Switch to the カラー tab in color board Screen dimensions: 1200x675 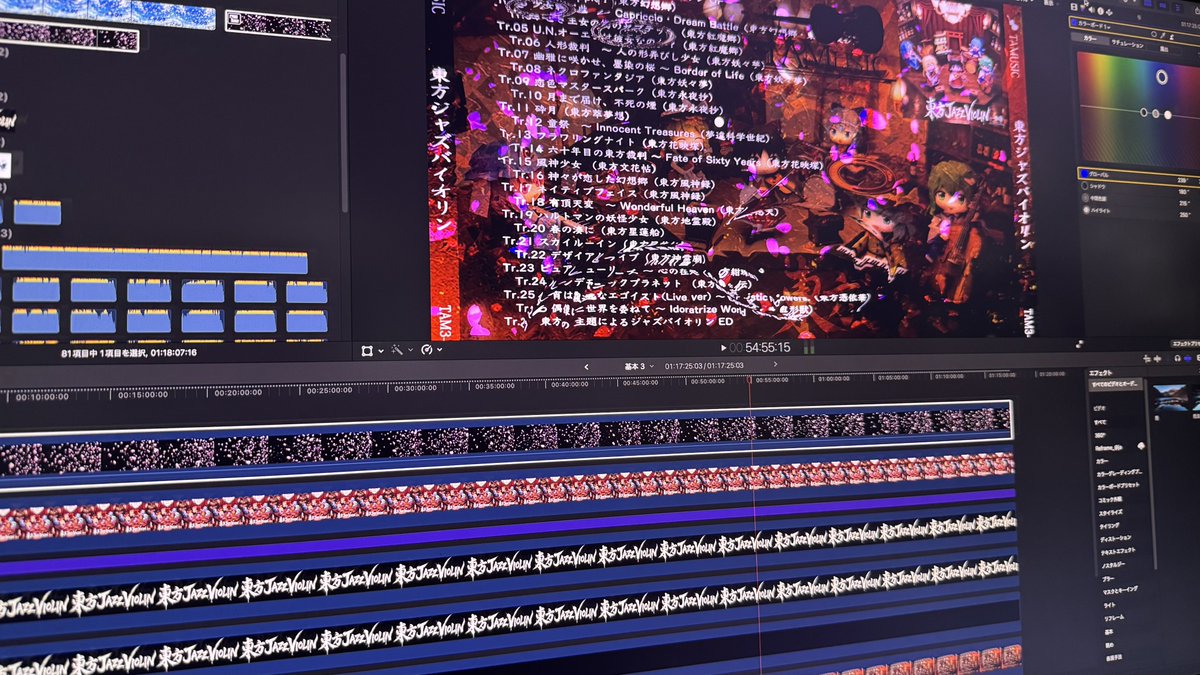[x=1090, y=38]
